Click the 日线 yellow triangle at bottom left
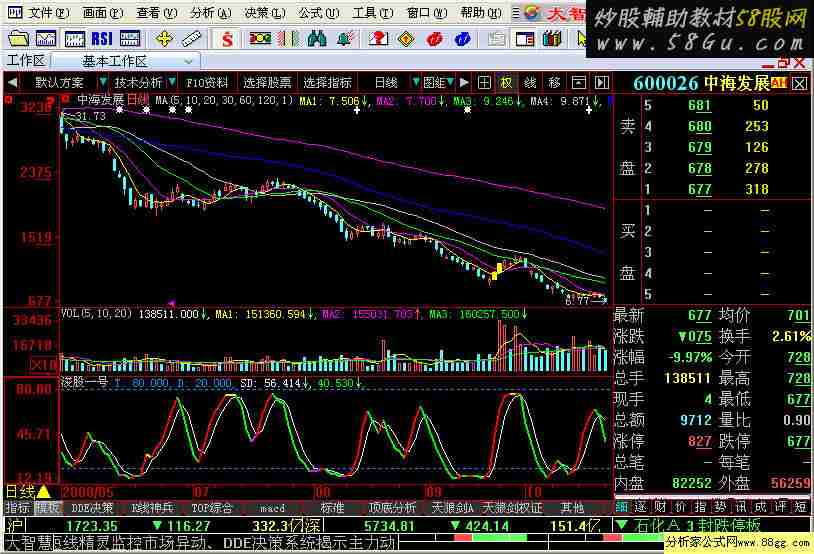The height and width of the screenshot is (554, 814). tap(44, 491)
